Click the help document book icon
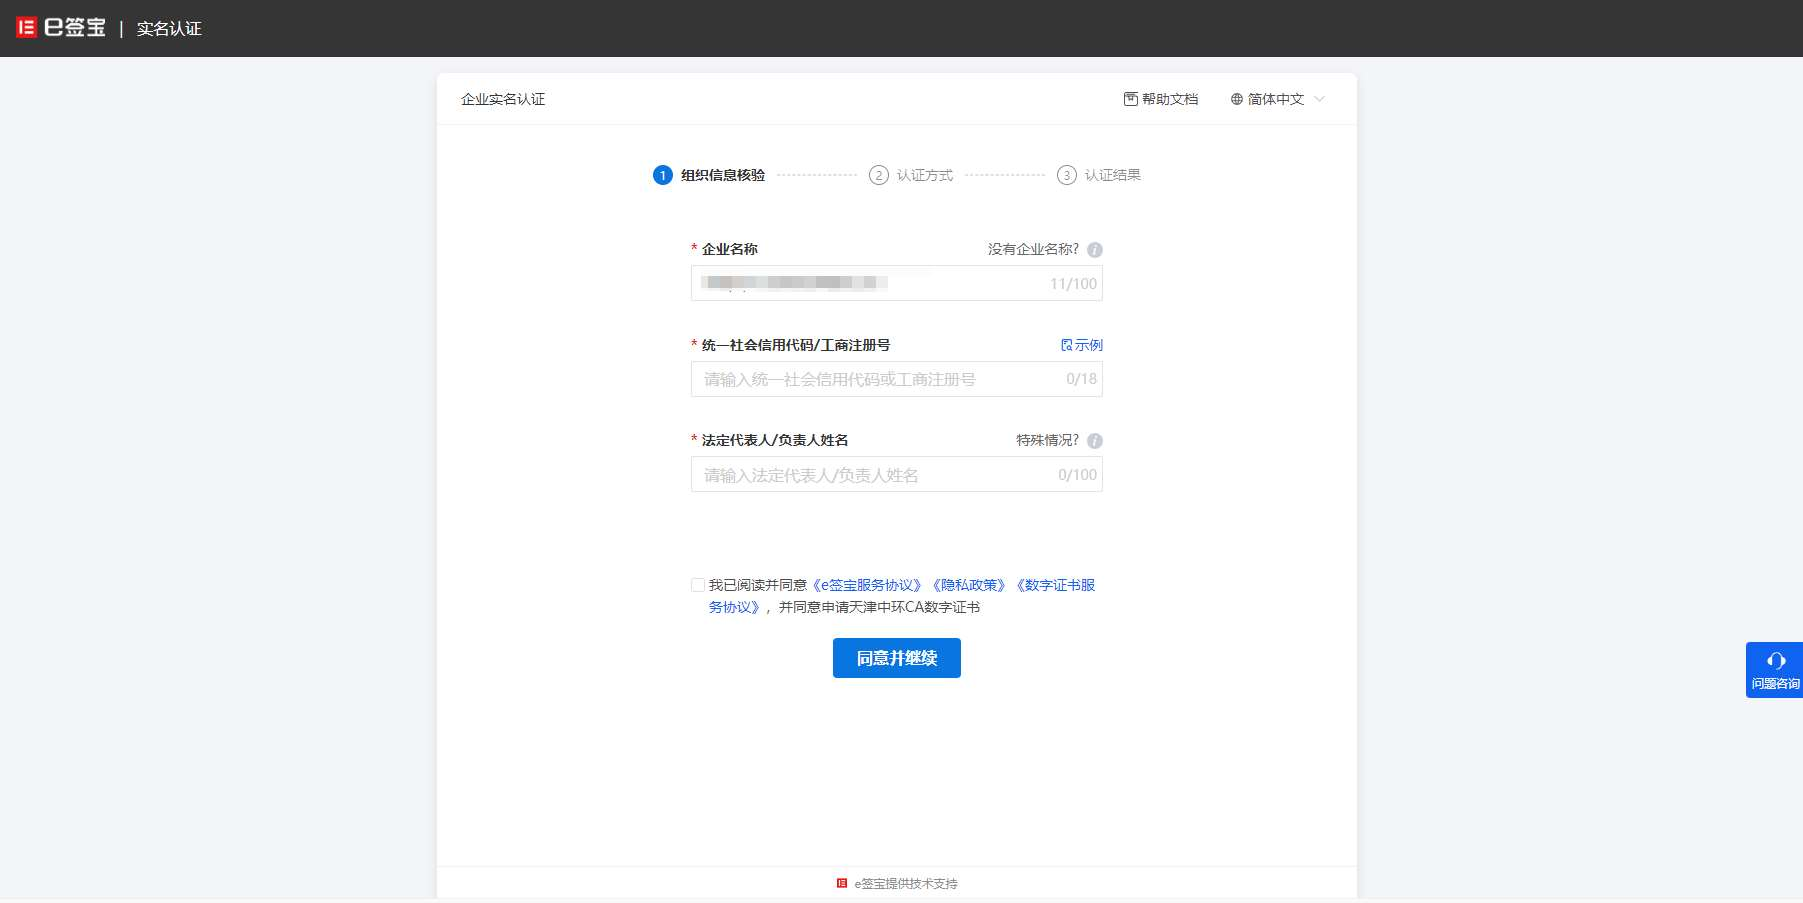The image size is (1803, 903). pyautogui.click(x=1130, y=99)
